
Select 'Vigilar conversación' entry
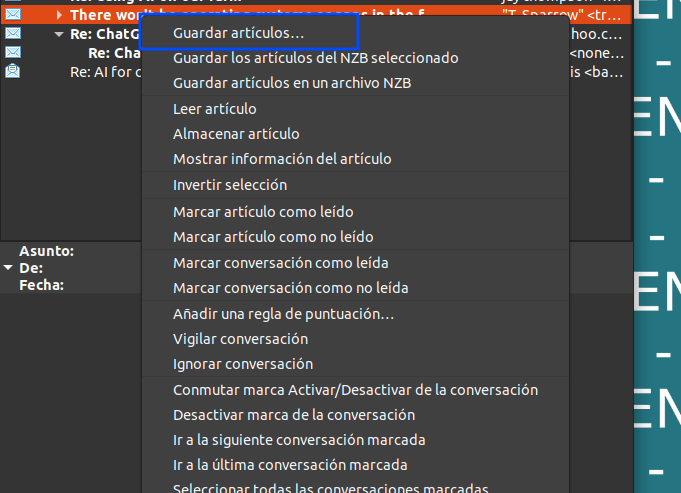point(355,339)
